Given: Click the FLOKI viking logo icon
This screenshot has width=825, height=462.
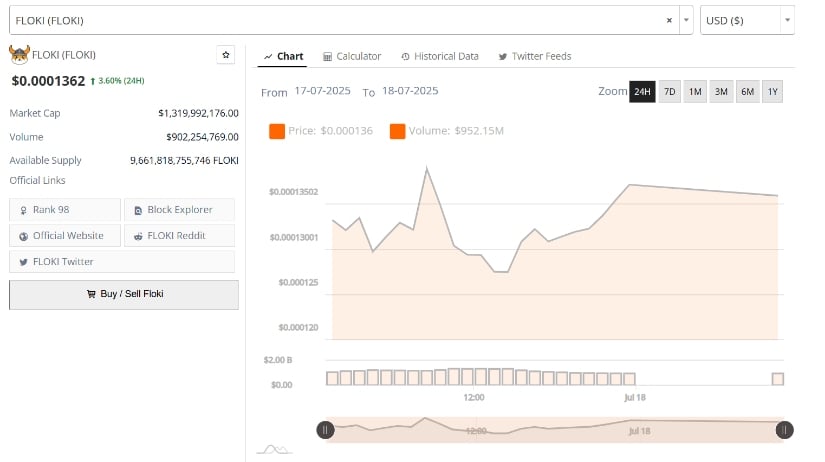Looking at the screenshot, I should coord(19,54).
